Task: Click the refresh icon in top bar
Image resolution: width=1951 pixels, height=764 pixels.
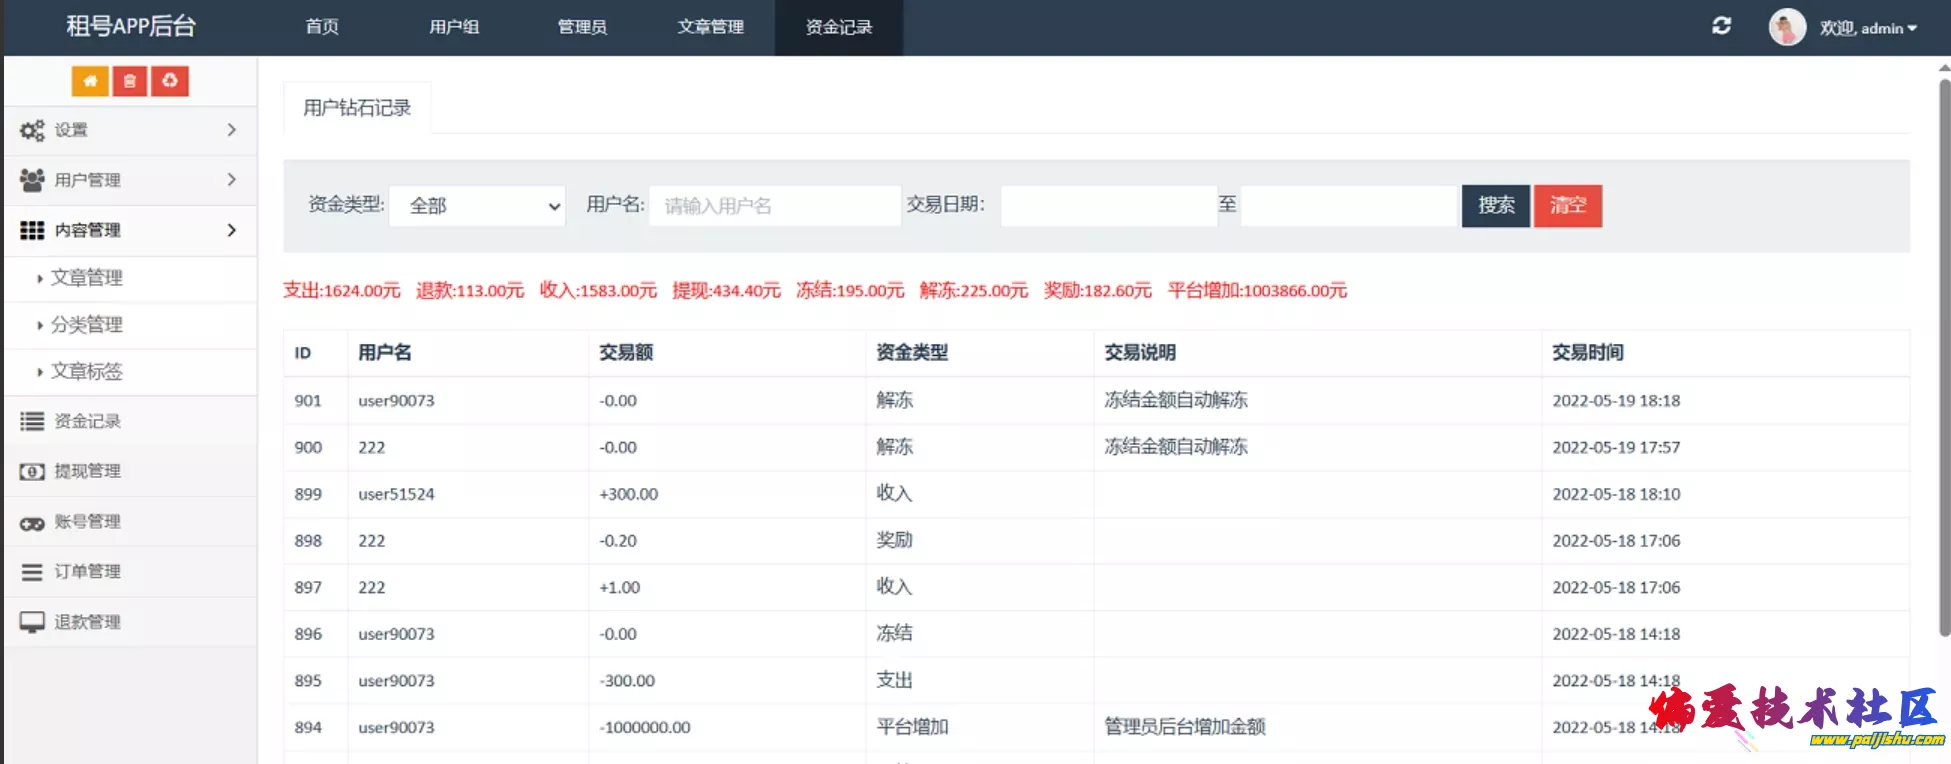Action: pos(1721,27)
